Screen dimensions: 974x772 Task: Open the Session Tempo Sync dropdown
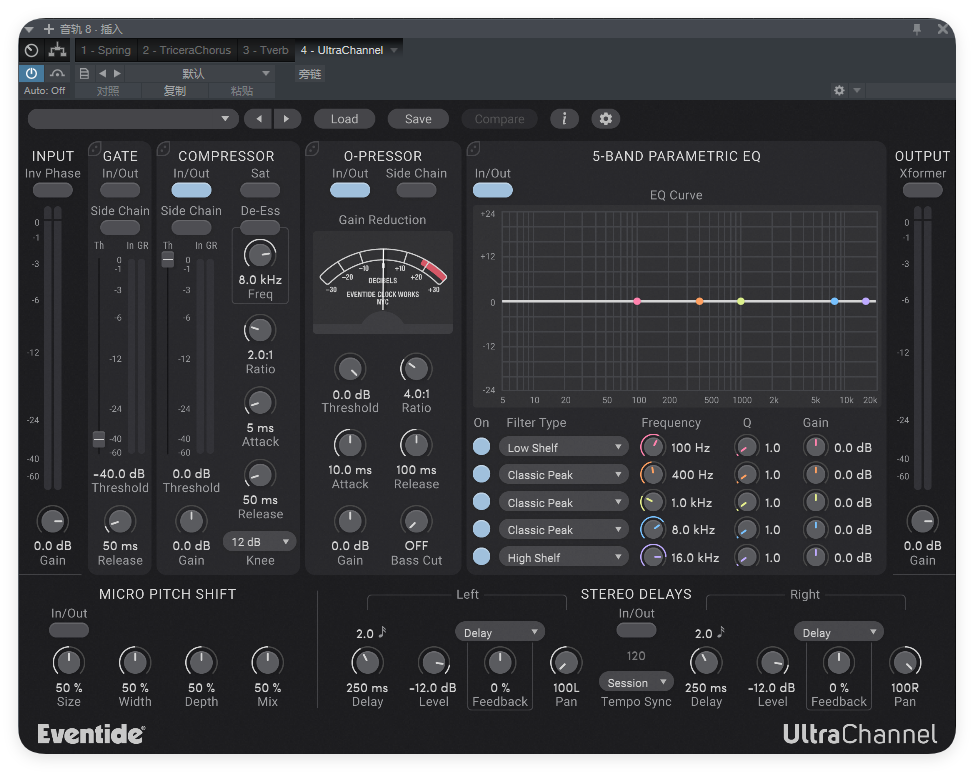[636, 682]
